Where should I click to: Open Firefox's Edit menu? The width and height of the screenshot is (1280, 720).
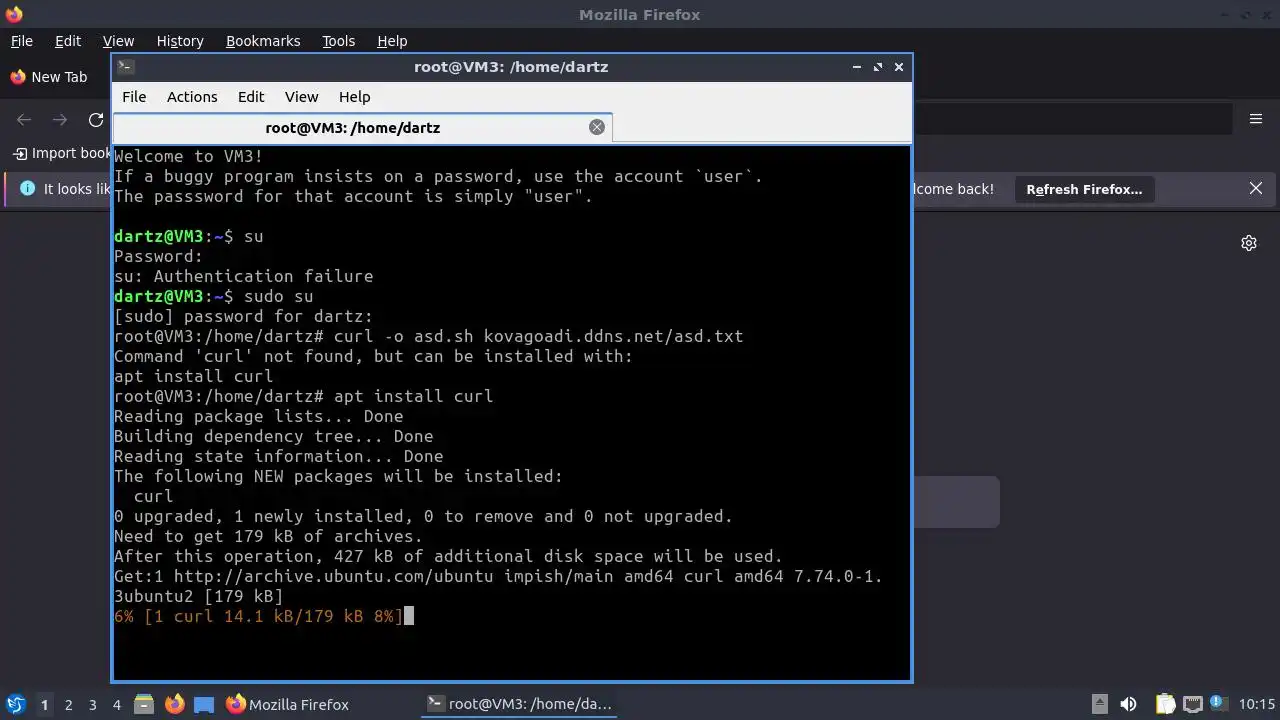pos(68,41)
